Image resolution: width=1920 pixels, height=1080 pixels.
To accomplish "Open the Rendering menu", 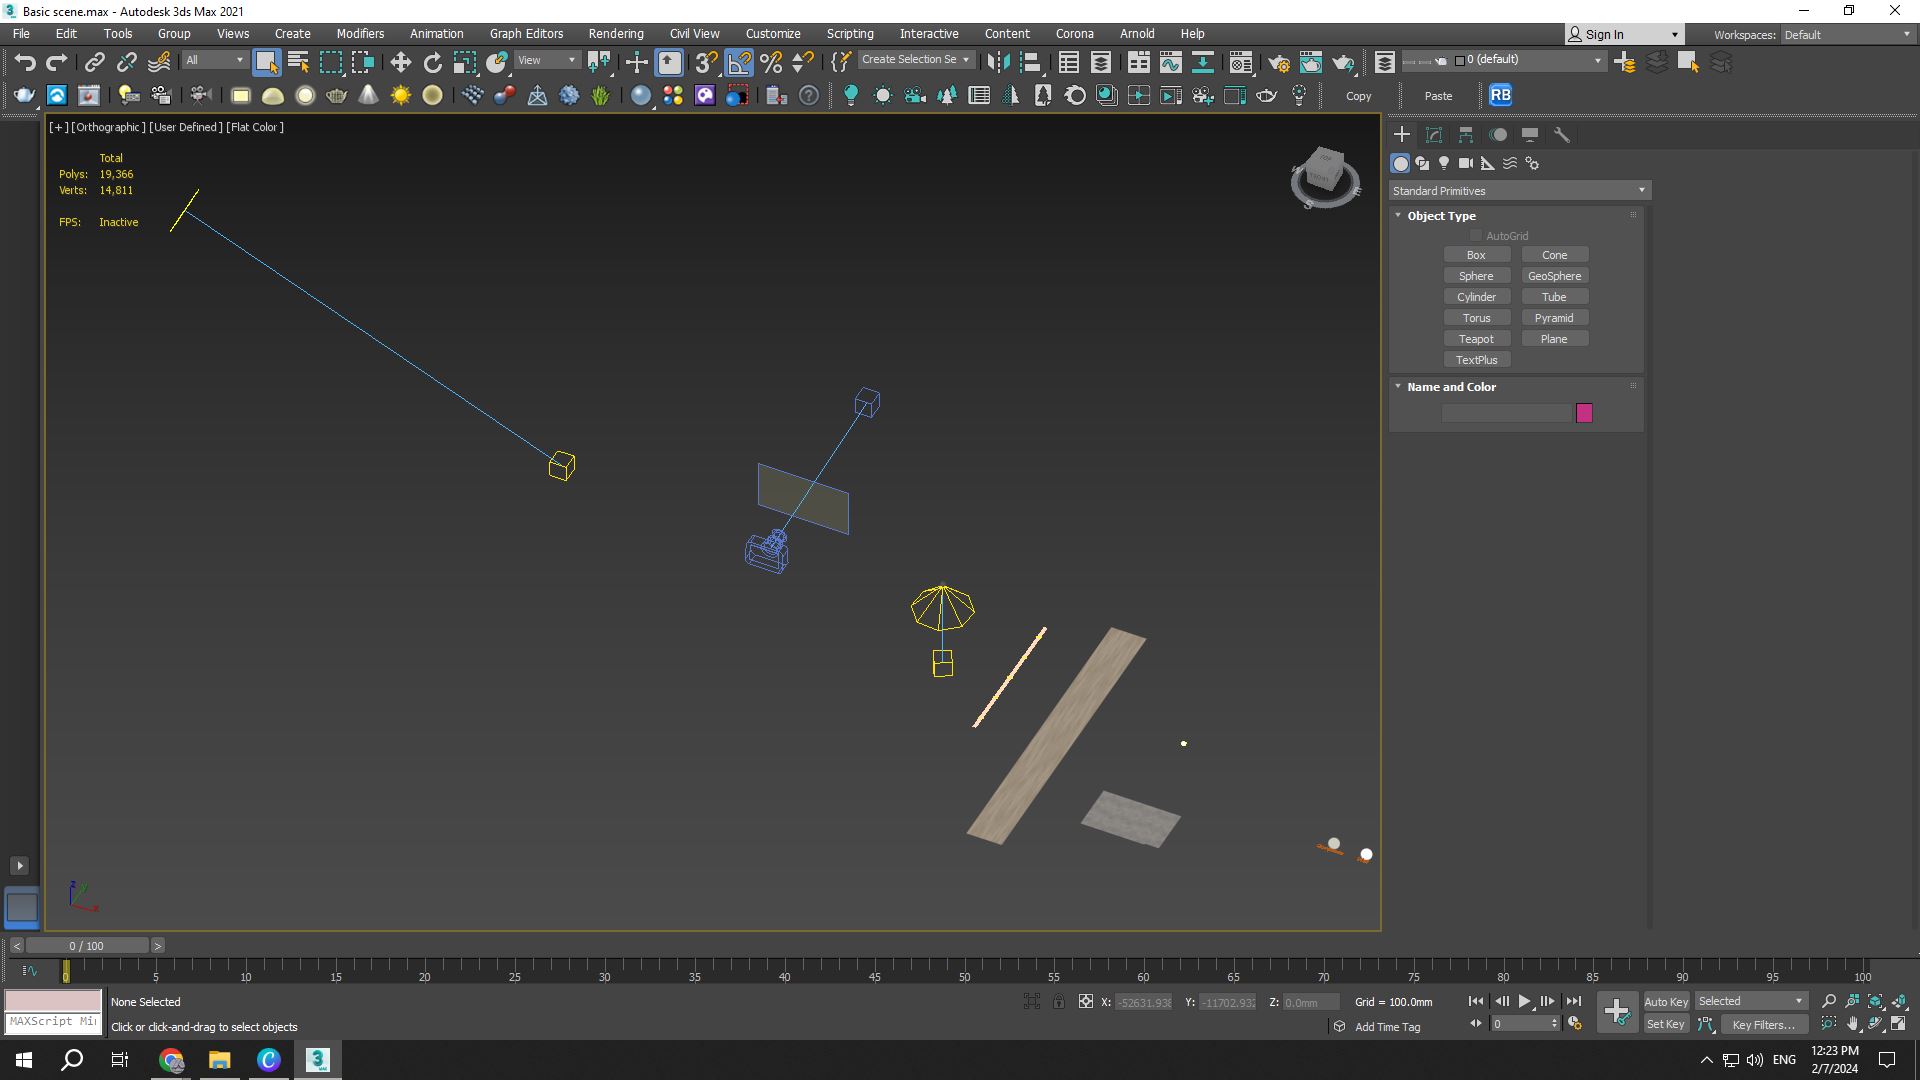I will pos(615,33).
